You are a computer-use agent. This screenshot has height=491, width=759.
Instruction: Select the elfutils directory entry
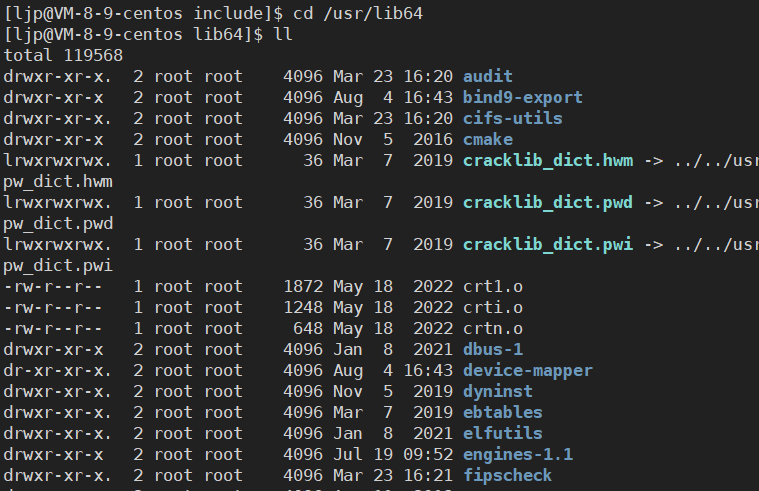pyautogui.click(x=503, y=434)
